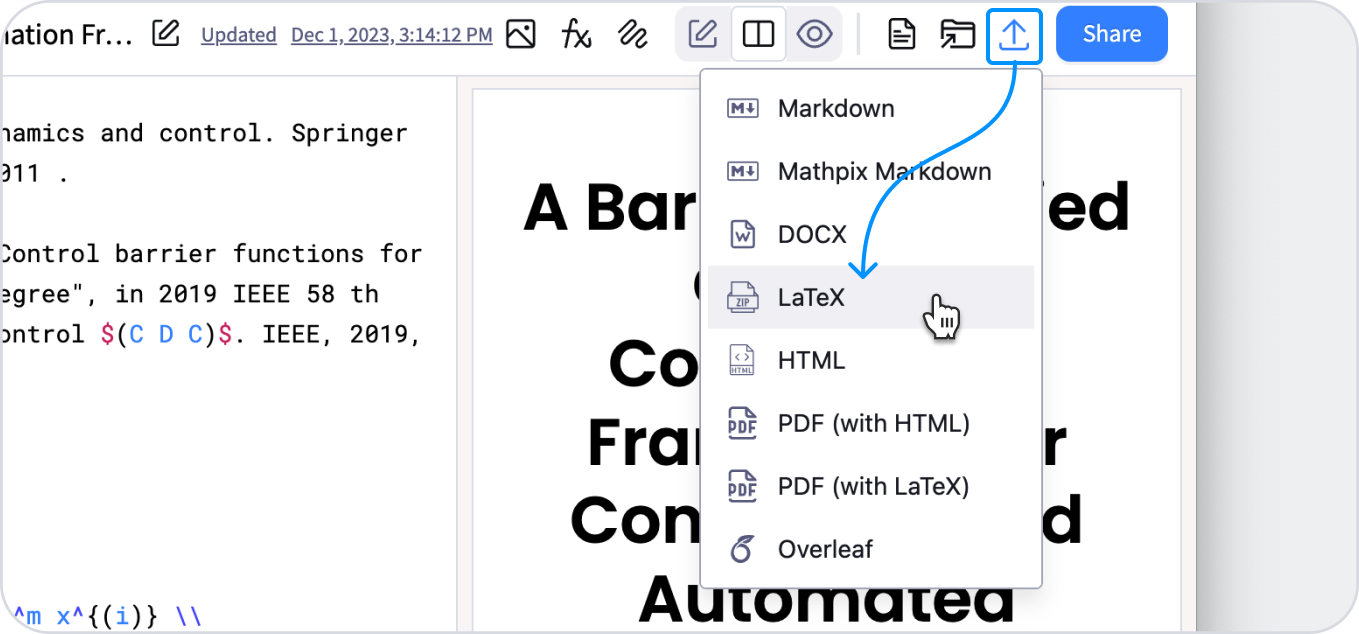
Task: Select the handwriting scribble tool
Action: click(632, 34)
